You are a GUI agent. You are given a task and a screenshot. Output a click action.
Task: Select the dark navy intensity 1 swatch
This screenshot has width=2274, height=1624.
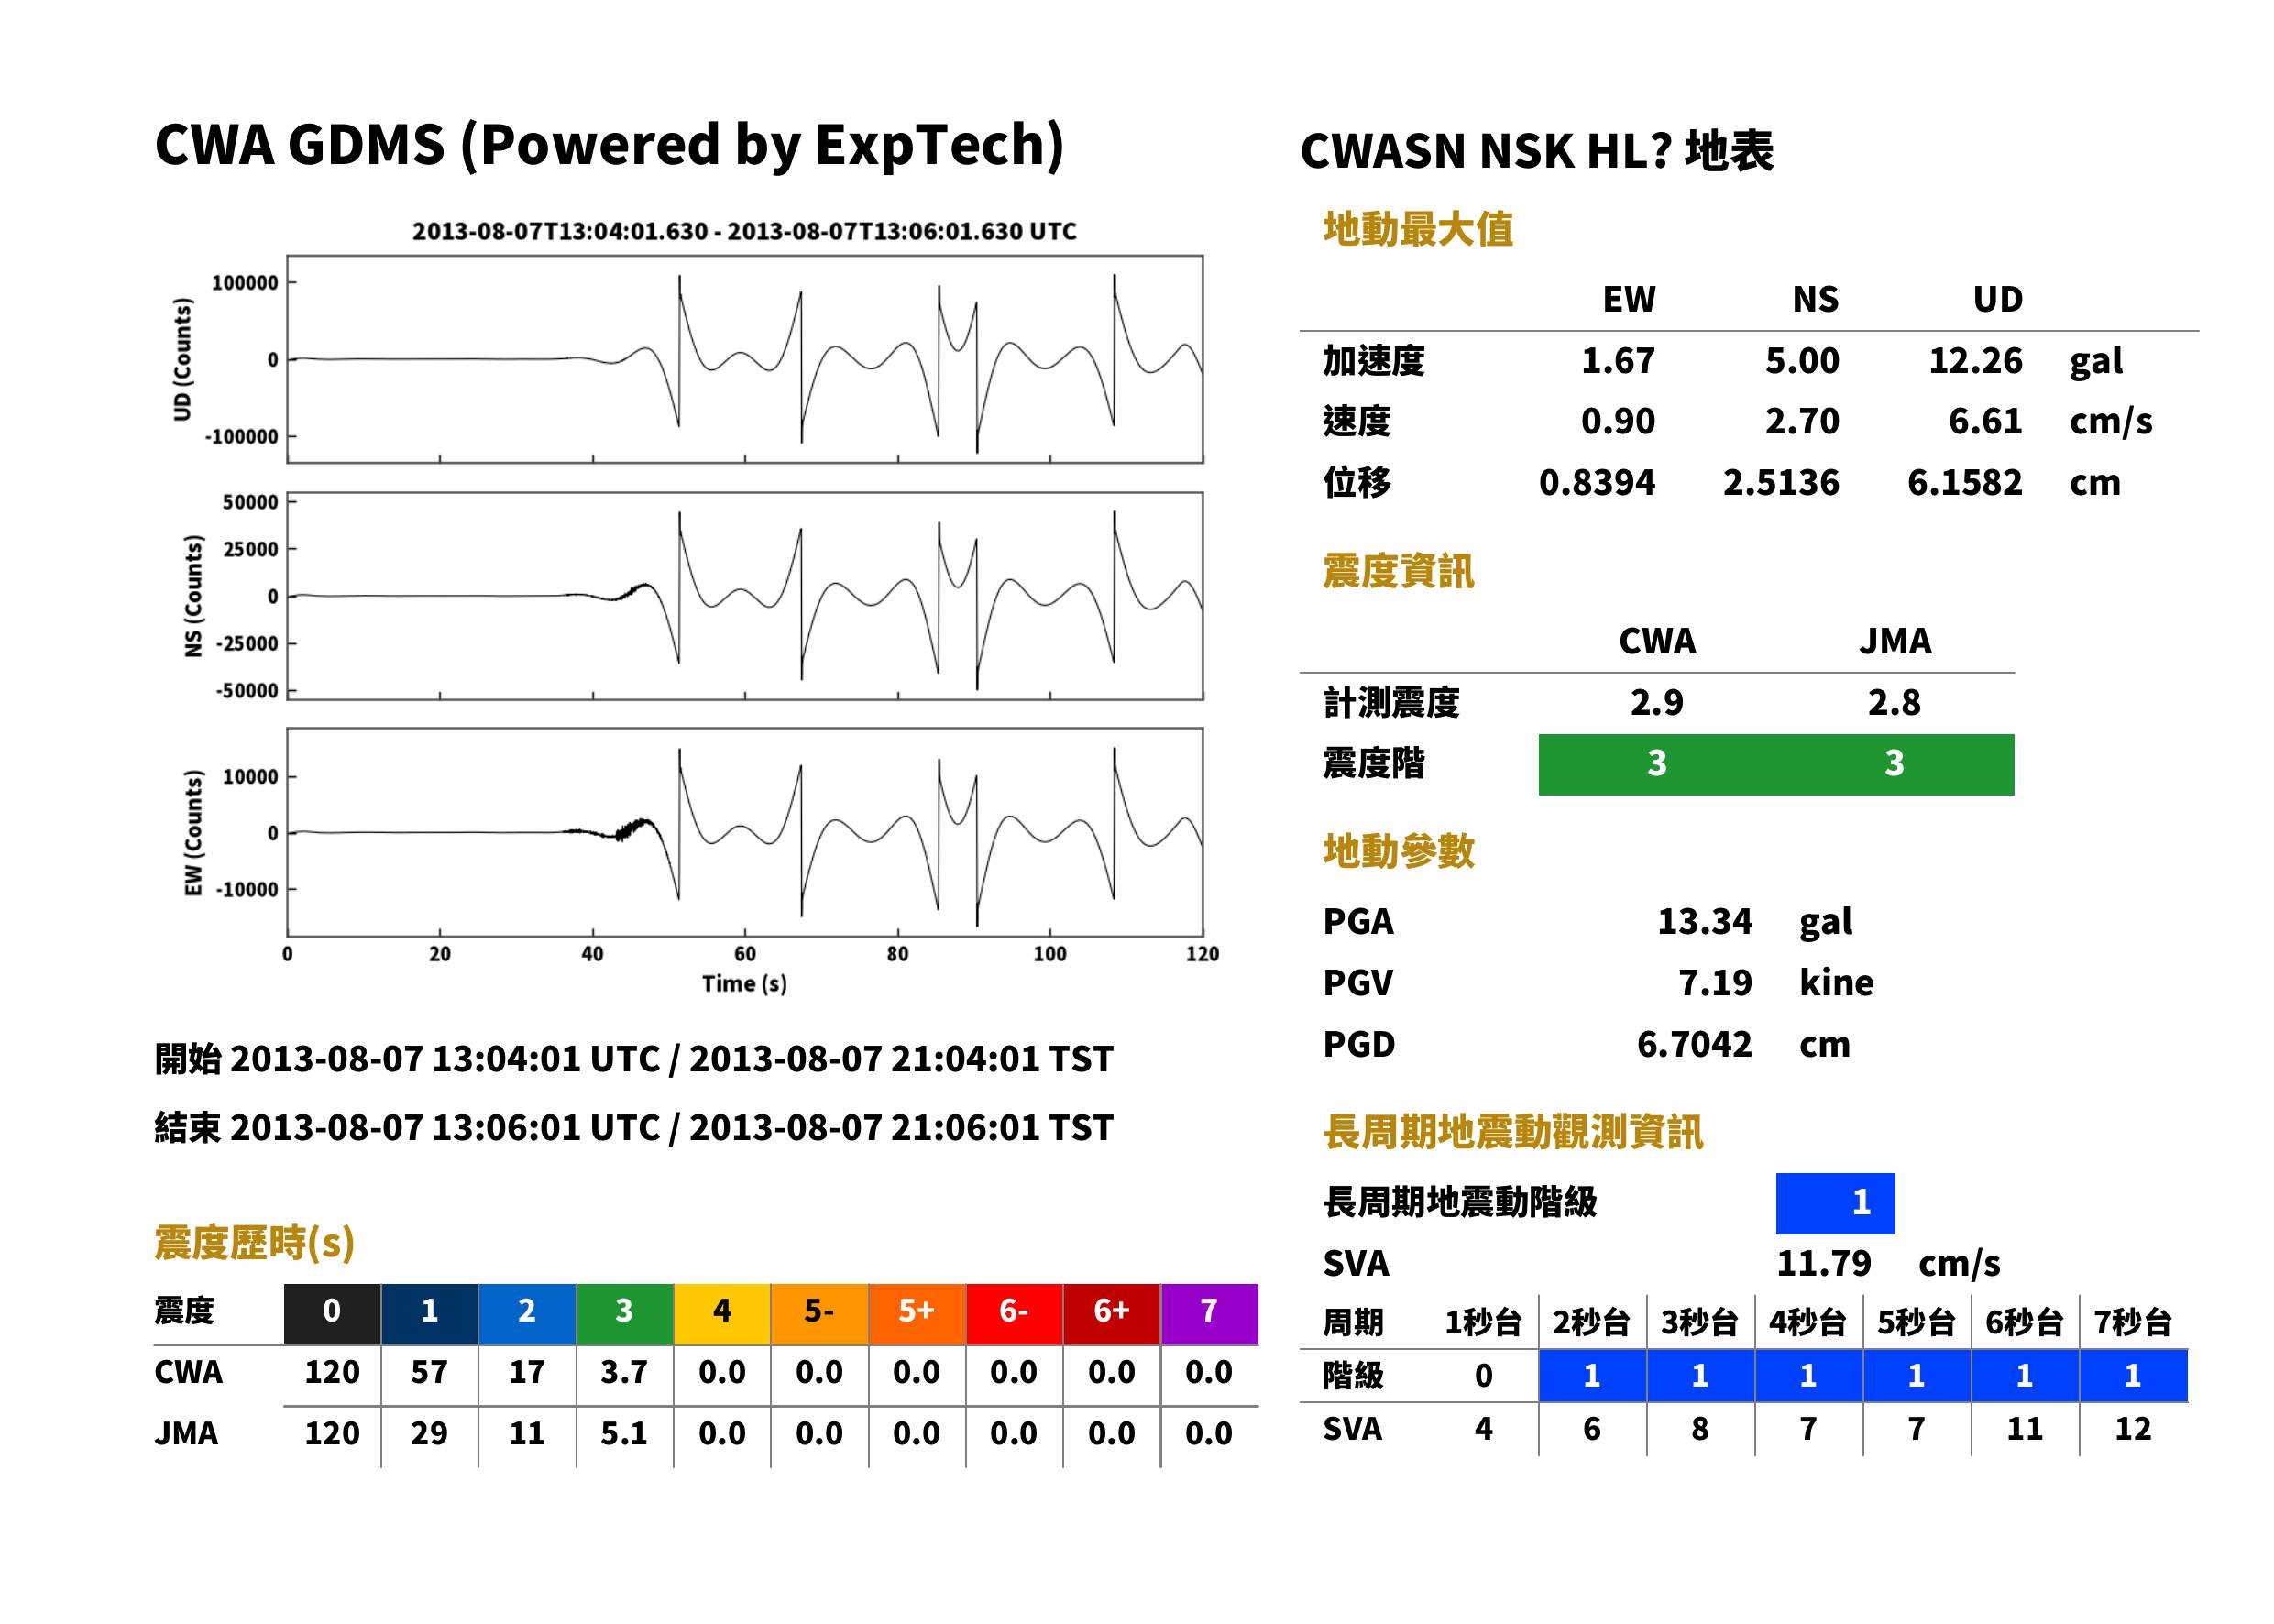tap(429, 1313)
